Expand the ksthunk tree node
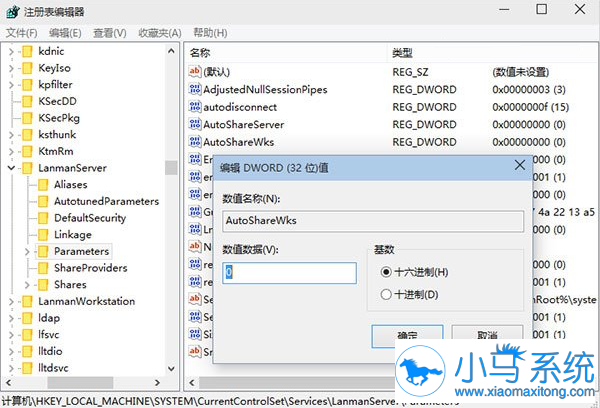This screenshot has width=600, height=408. coord(11,135)
